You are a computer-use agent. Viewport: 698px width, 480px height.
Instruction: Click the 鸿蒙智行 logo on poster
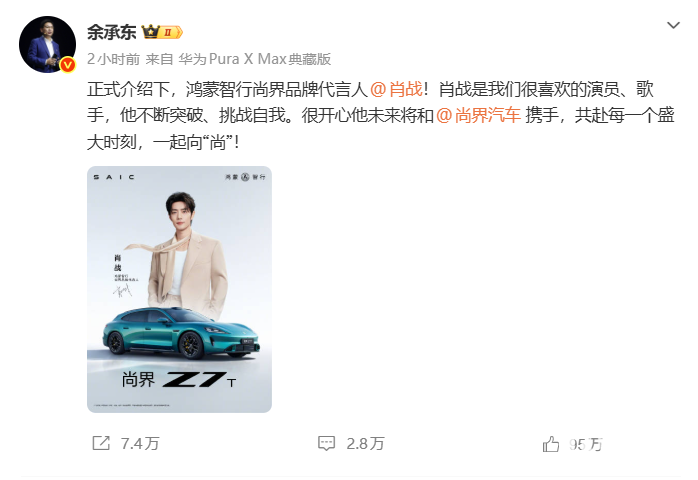point(245,177)
